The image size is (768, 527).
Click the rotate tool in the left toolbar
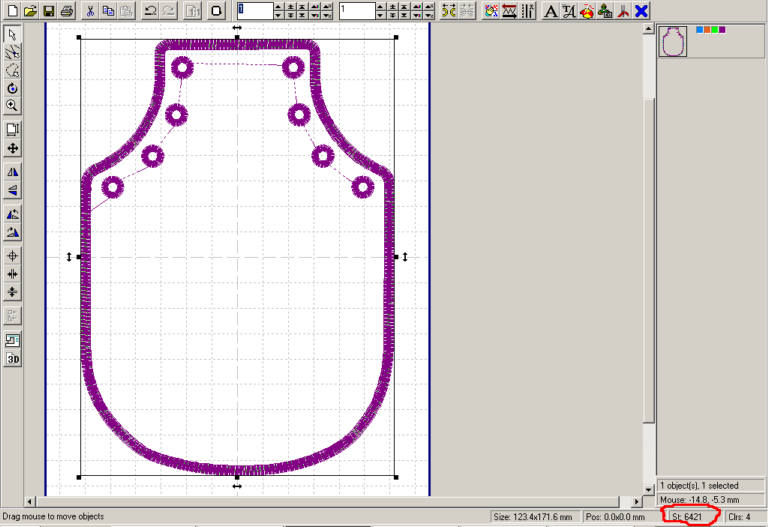tap(13, 88)
